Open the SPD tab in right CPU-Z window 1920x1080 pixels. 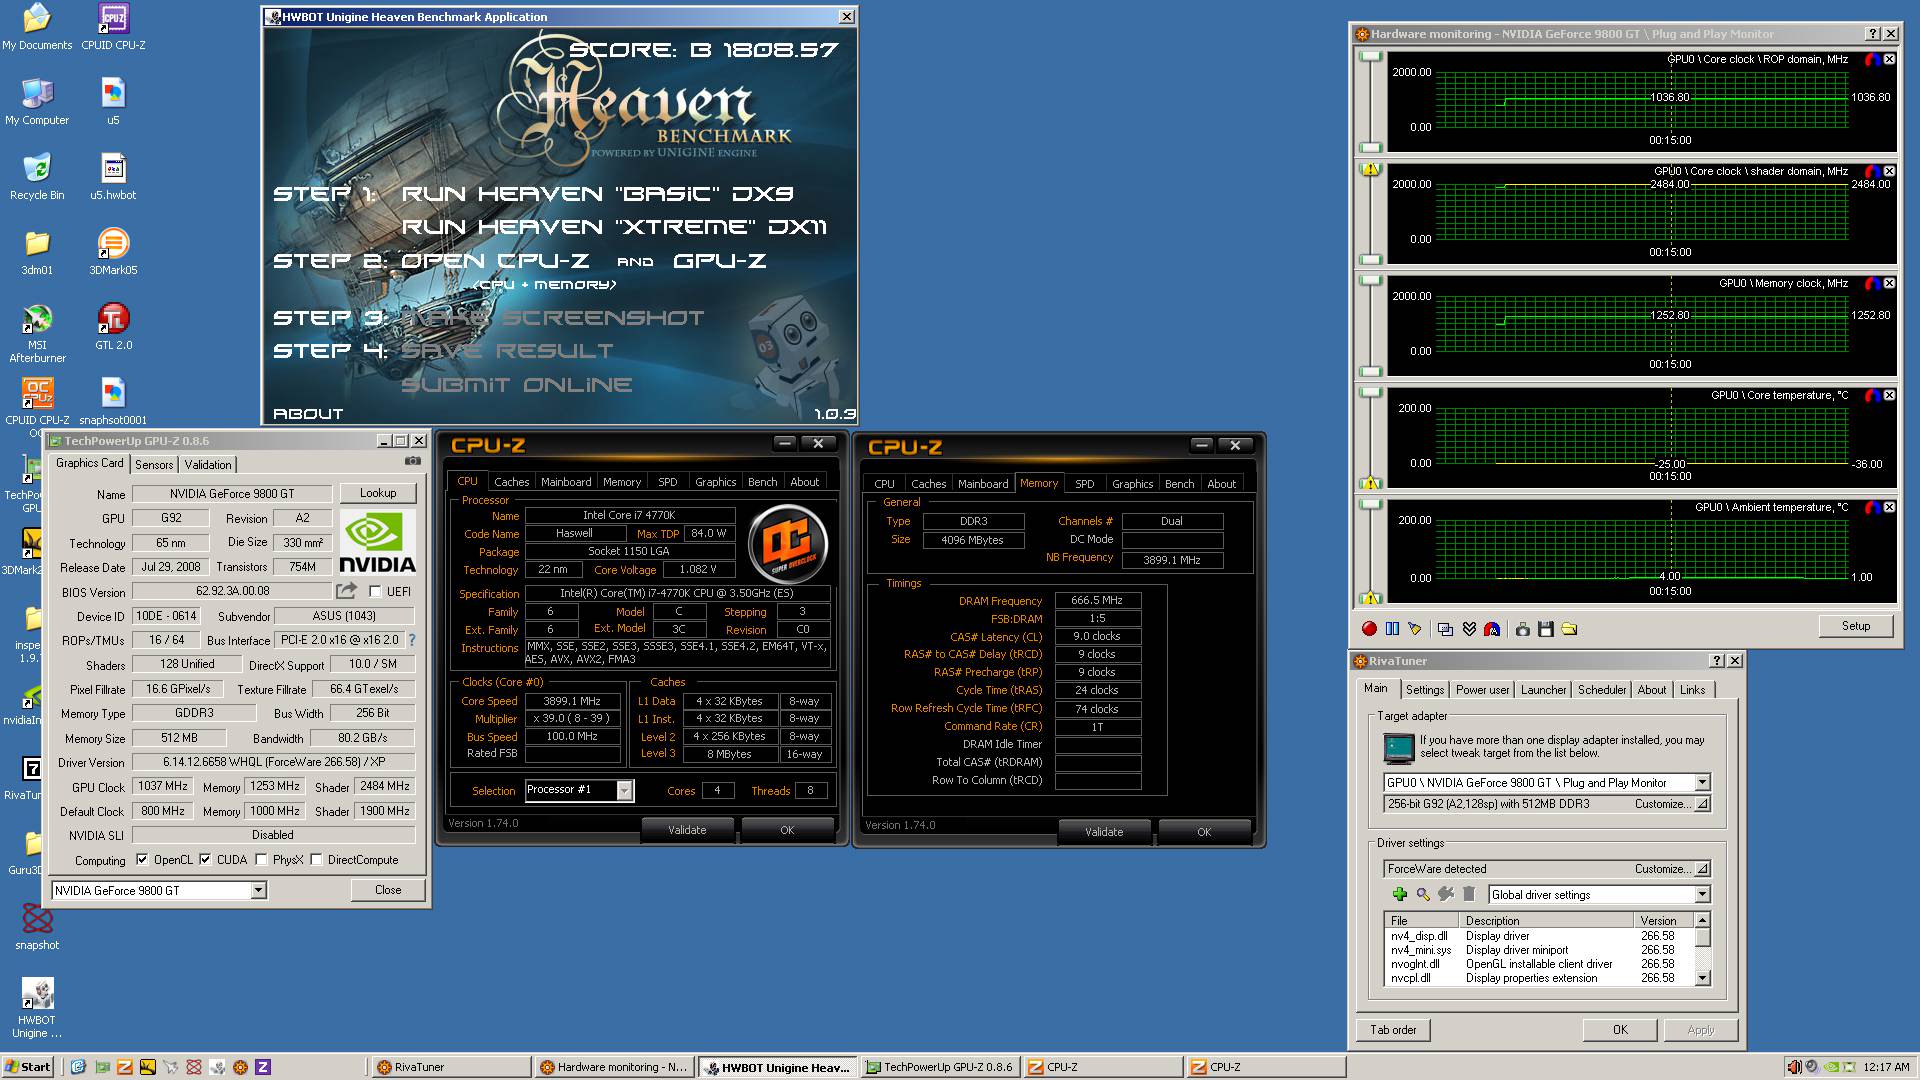coord(1084,484)
